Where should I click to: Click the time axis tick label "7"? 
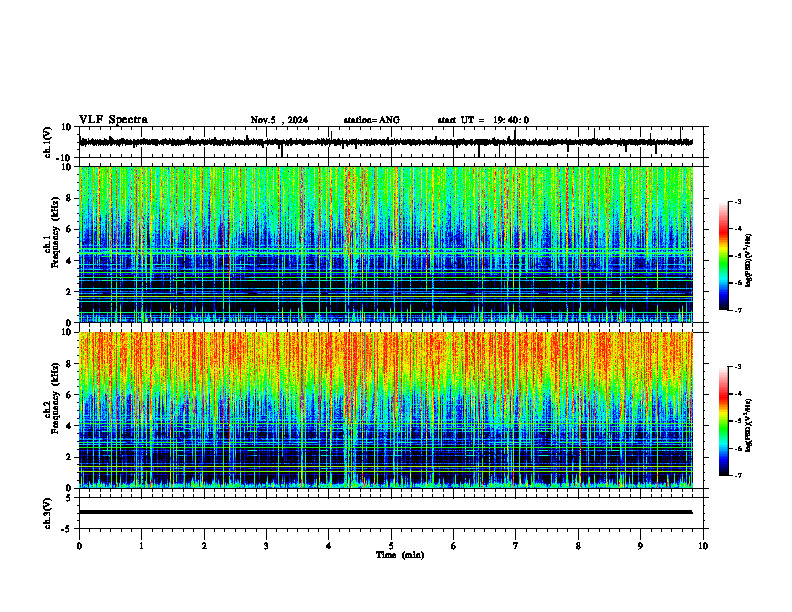point(516,546)
